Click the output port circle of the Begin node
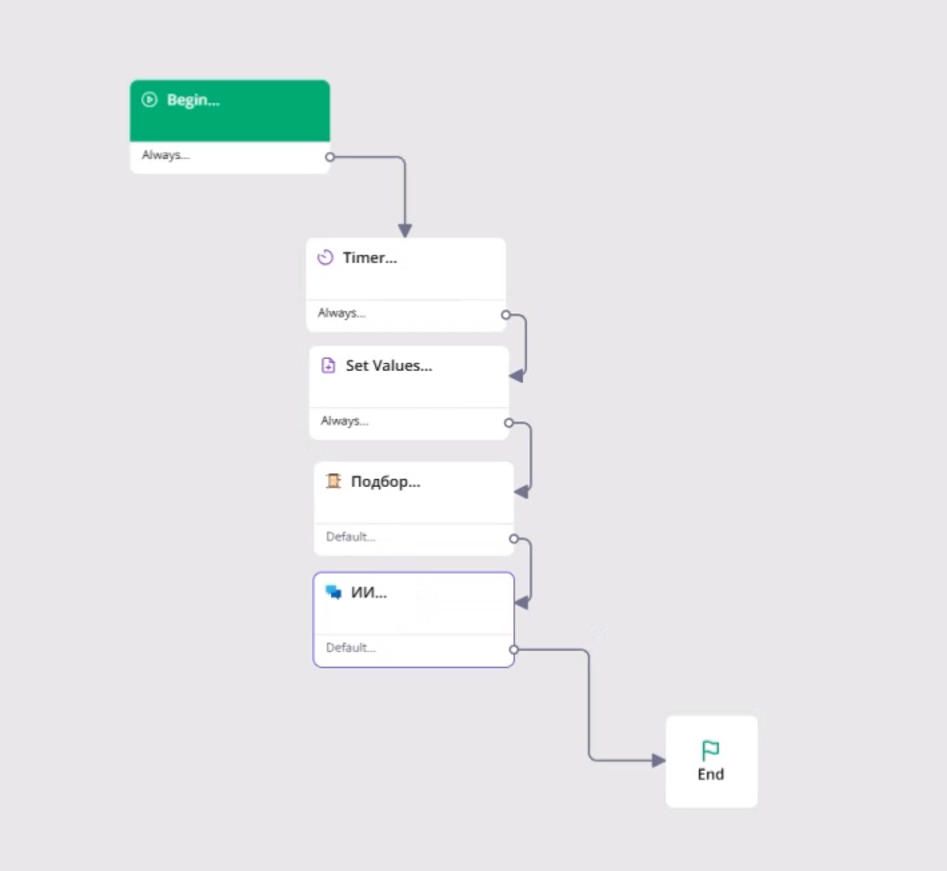Screen dimensions: 947x871 [328, 156]
